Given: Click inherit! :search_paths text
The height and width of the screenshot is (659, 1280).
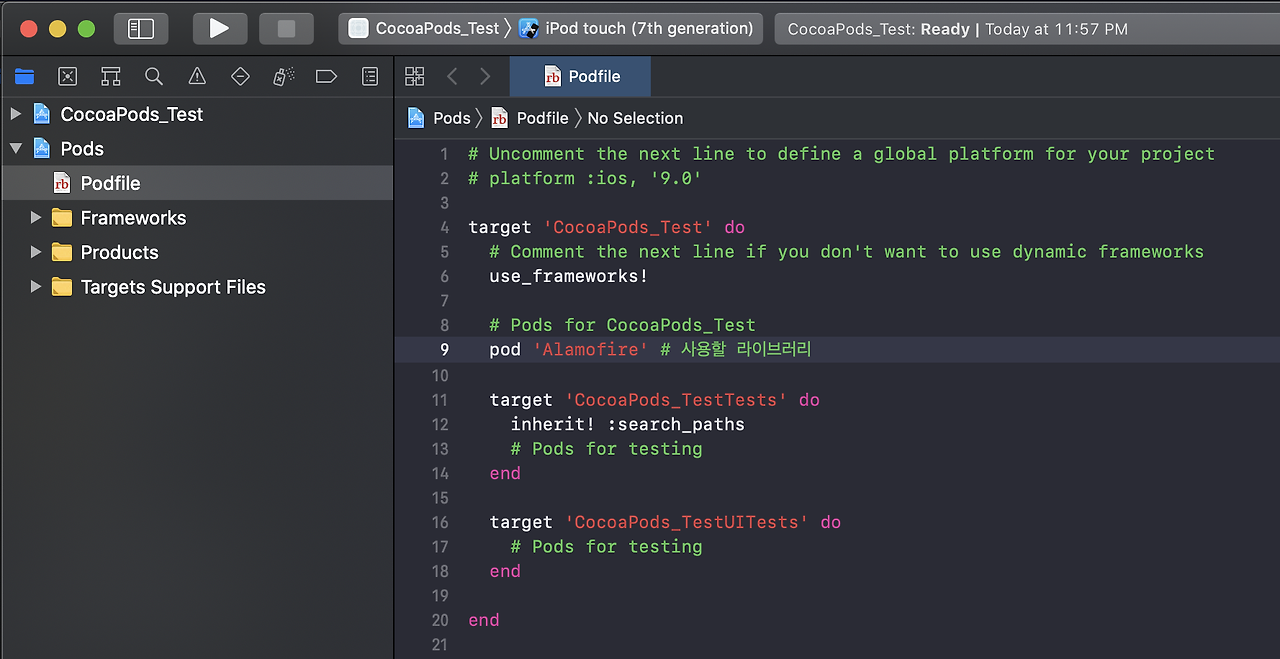Looking at the screenshot, I should point(628,424).
